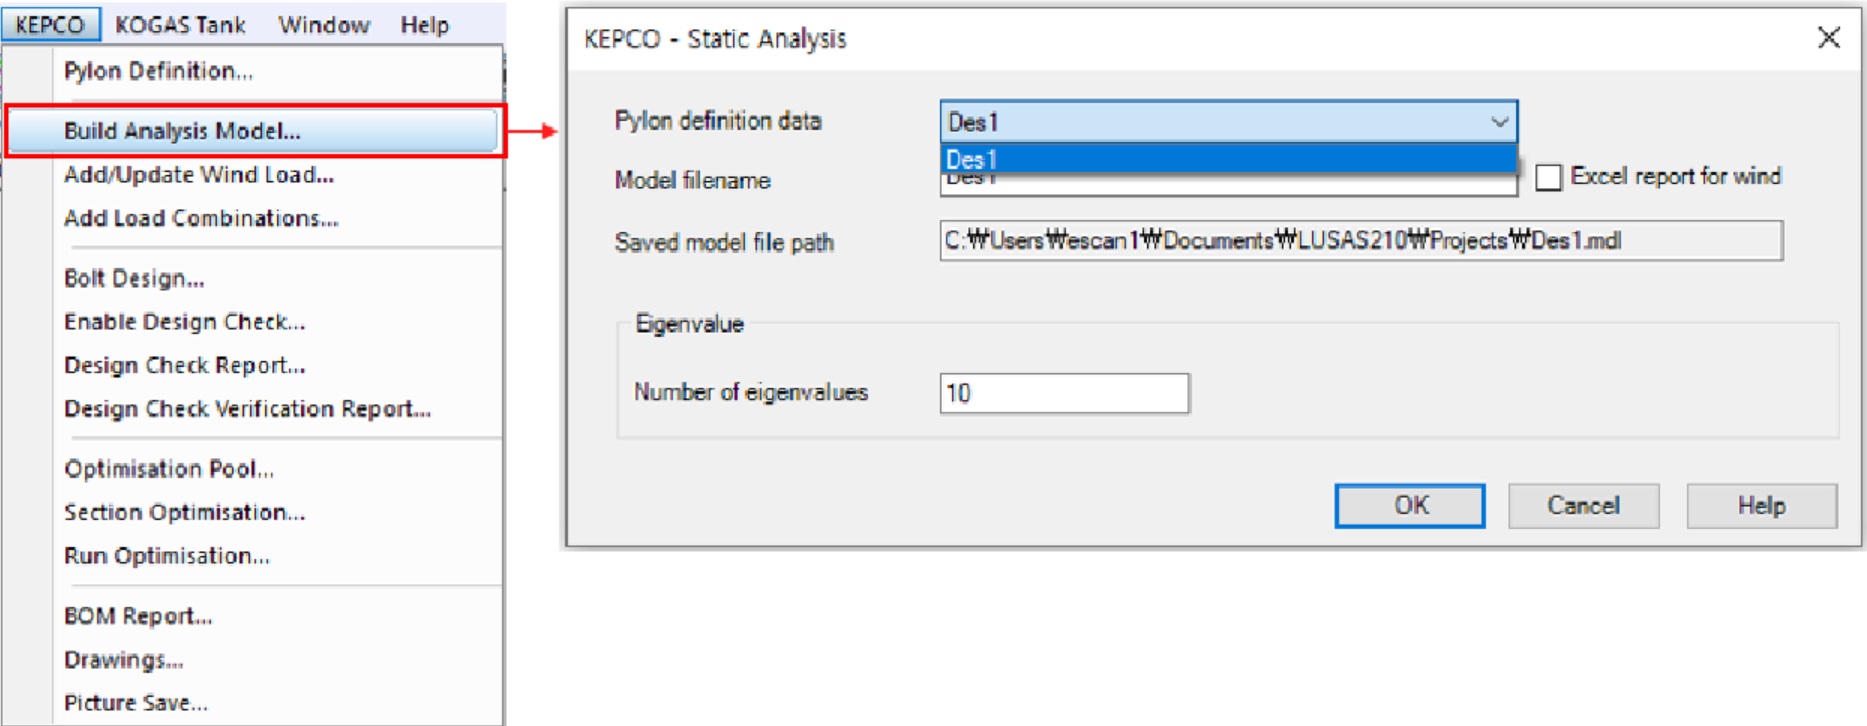The width and height of the screenshot is (1867, 726).
Task: Open the Window menu
Action: click(324, 24)
